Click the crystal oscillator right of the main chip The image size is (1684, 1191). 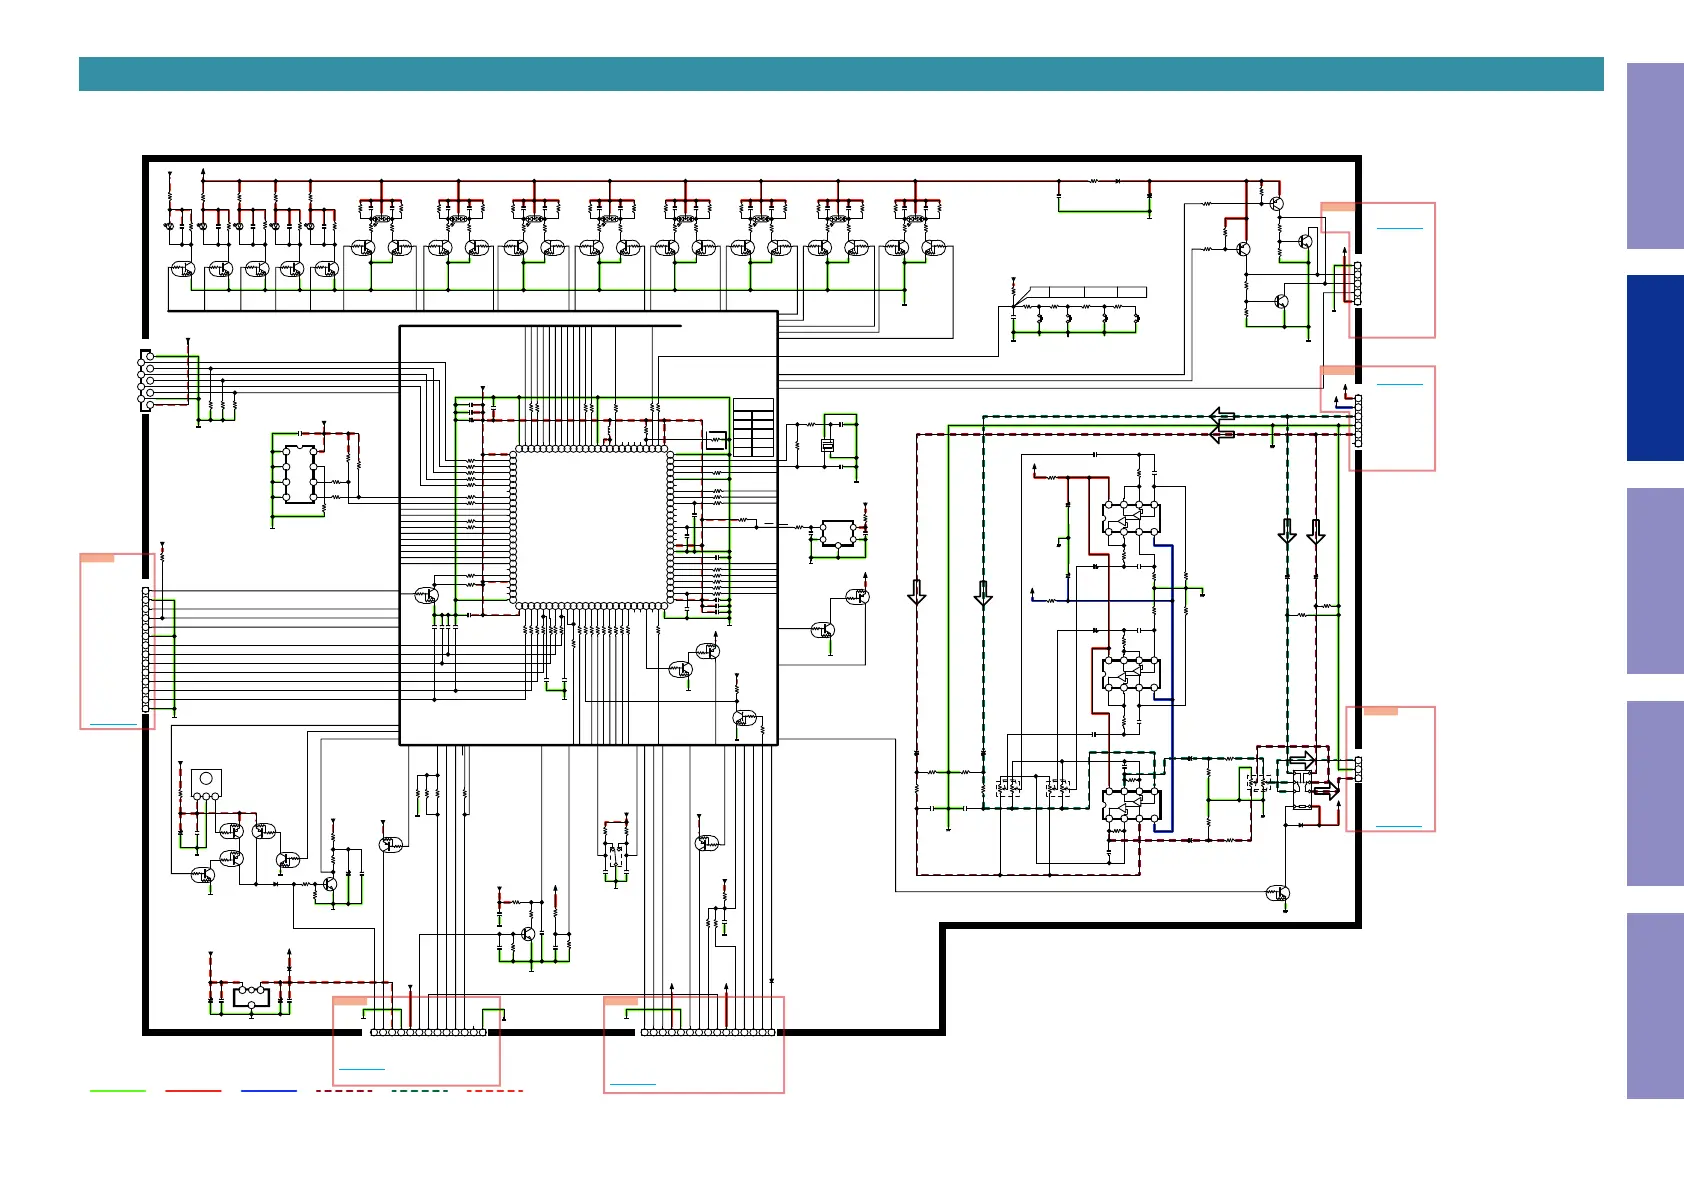tap(827, 445)
